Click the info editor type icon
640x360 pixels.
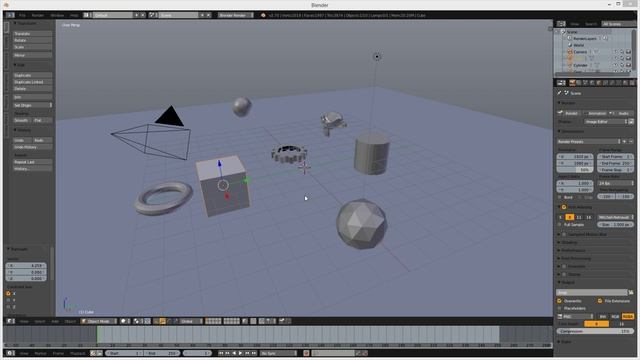(x=10, y=15)
